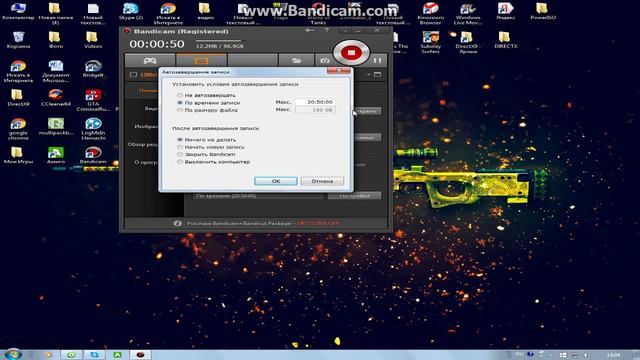Image resolution: width=640 pixels, height=360 pixels.
Task: Click the Отмена cancel button
Action: click(x=322, y=181)
